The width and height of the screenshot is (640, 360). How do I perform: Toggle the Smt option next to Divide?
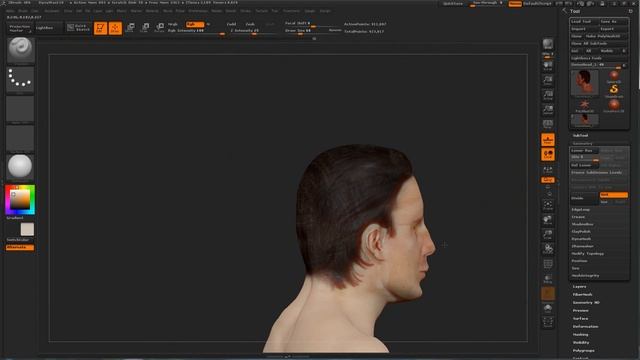tap(613, 195)
